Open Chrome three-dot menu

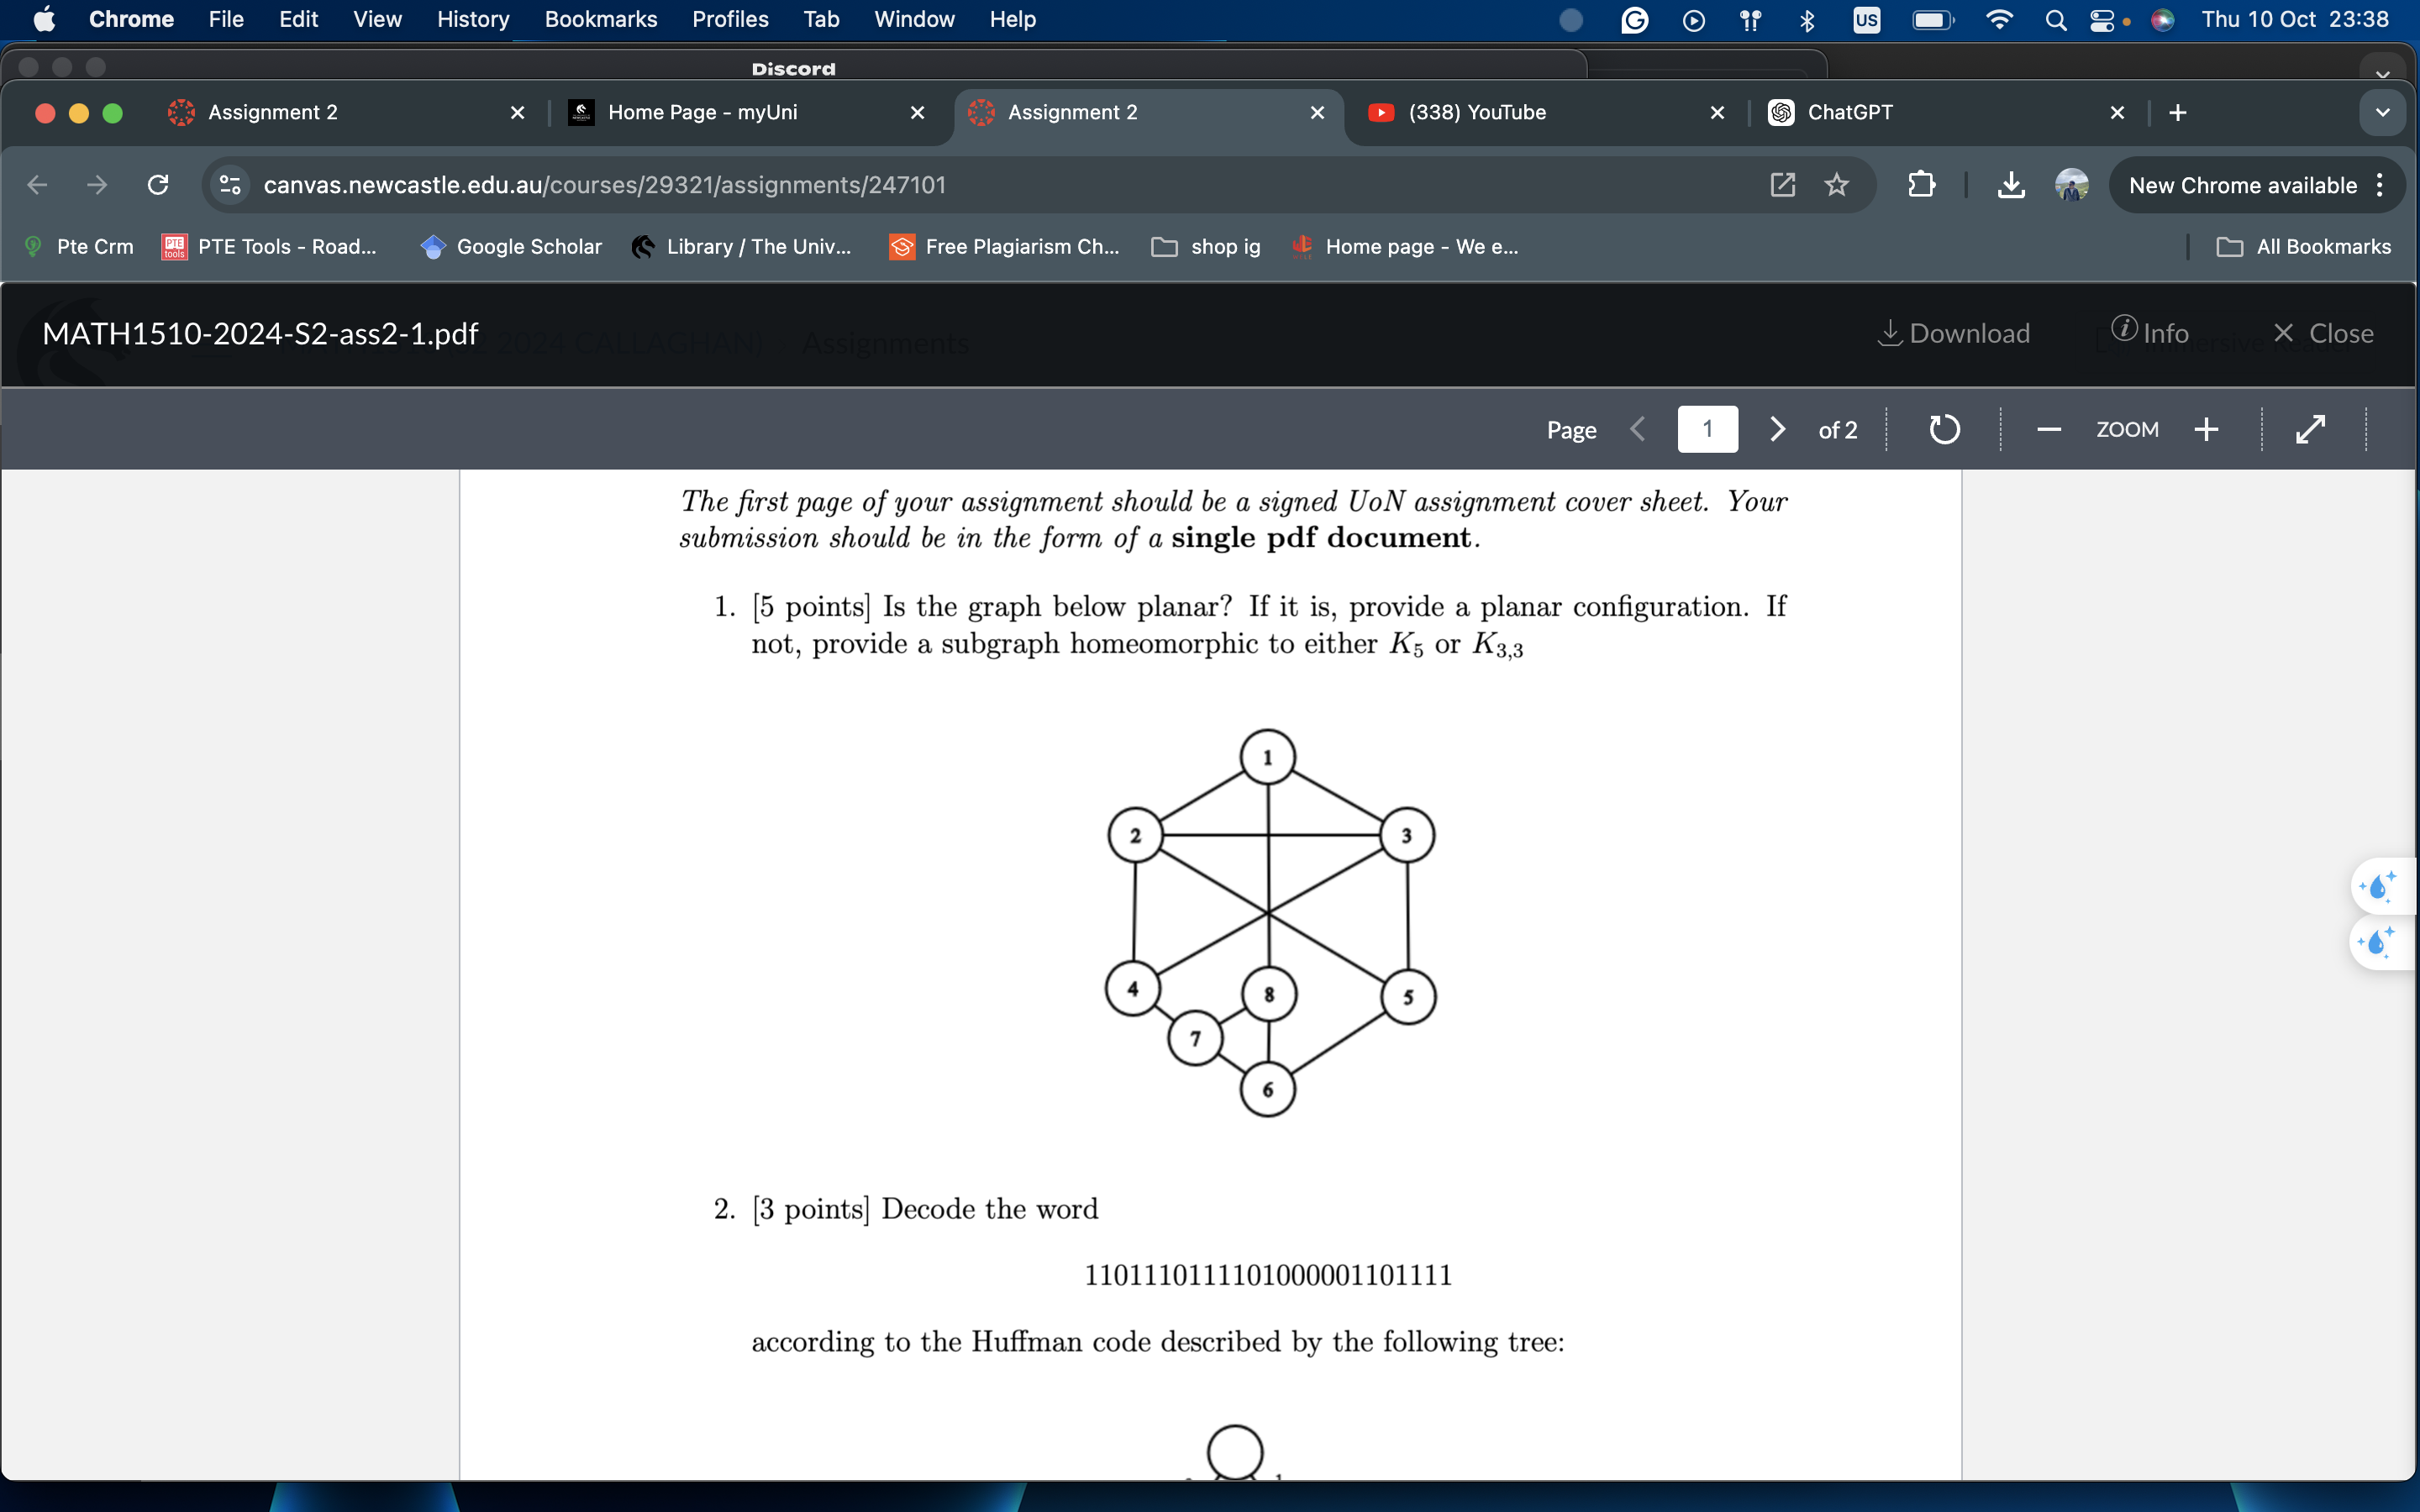coord(2380,185)
